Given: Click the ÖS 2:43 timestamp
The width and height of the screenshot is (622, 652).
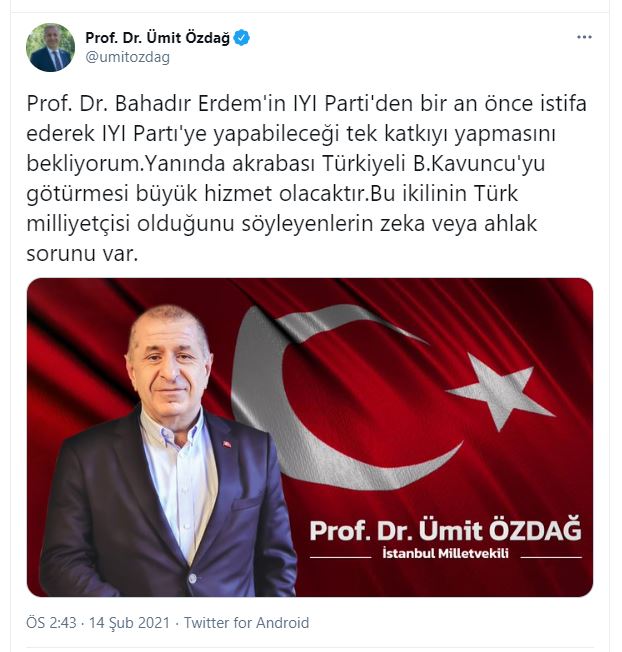Looking at the screenshot, I should [52, 622].
